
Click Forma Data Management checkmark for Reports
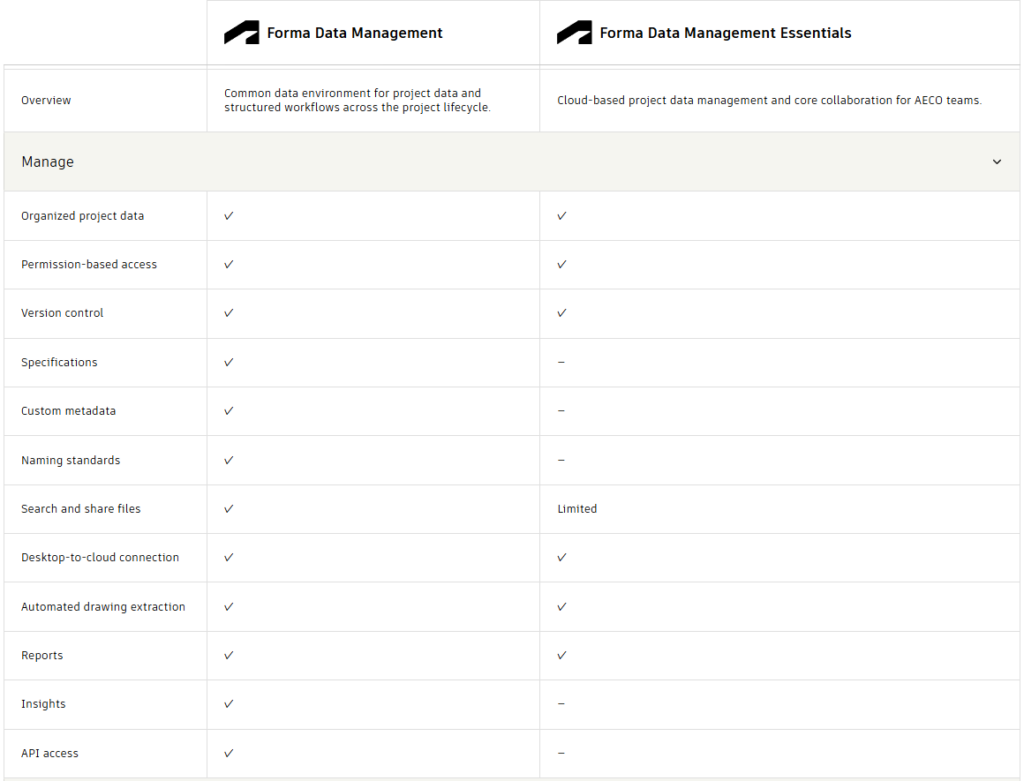click(229, 655)
